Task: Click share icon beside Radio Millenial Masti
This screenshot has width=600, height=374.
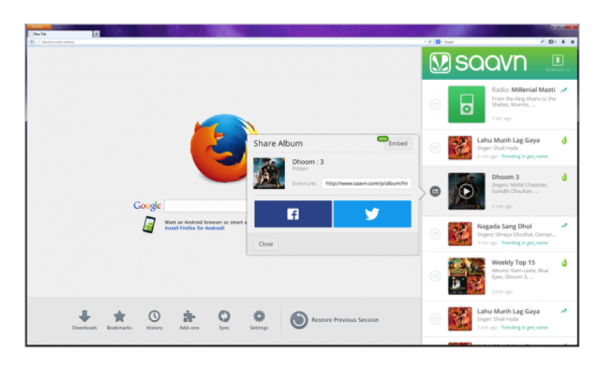Action: coord(435,104)
